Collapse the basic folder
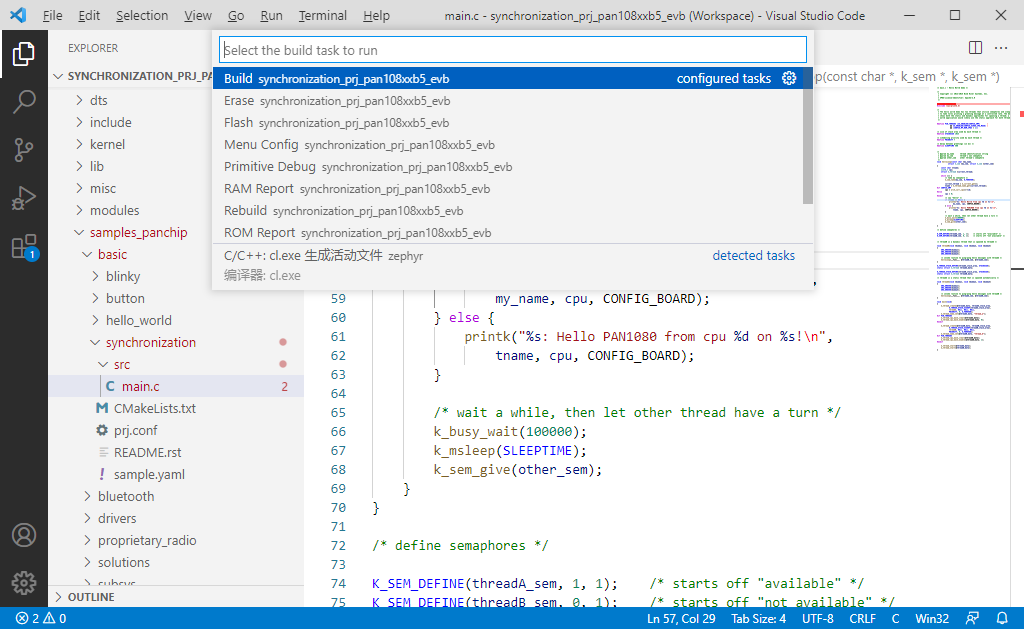The image size is (1024, 629). coord(87,254)
